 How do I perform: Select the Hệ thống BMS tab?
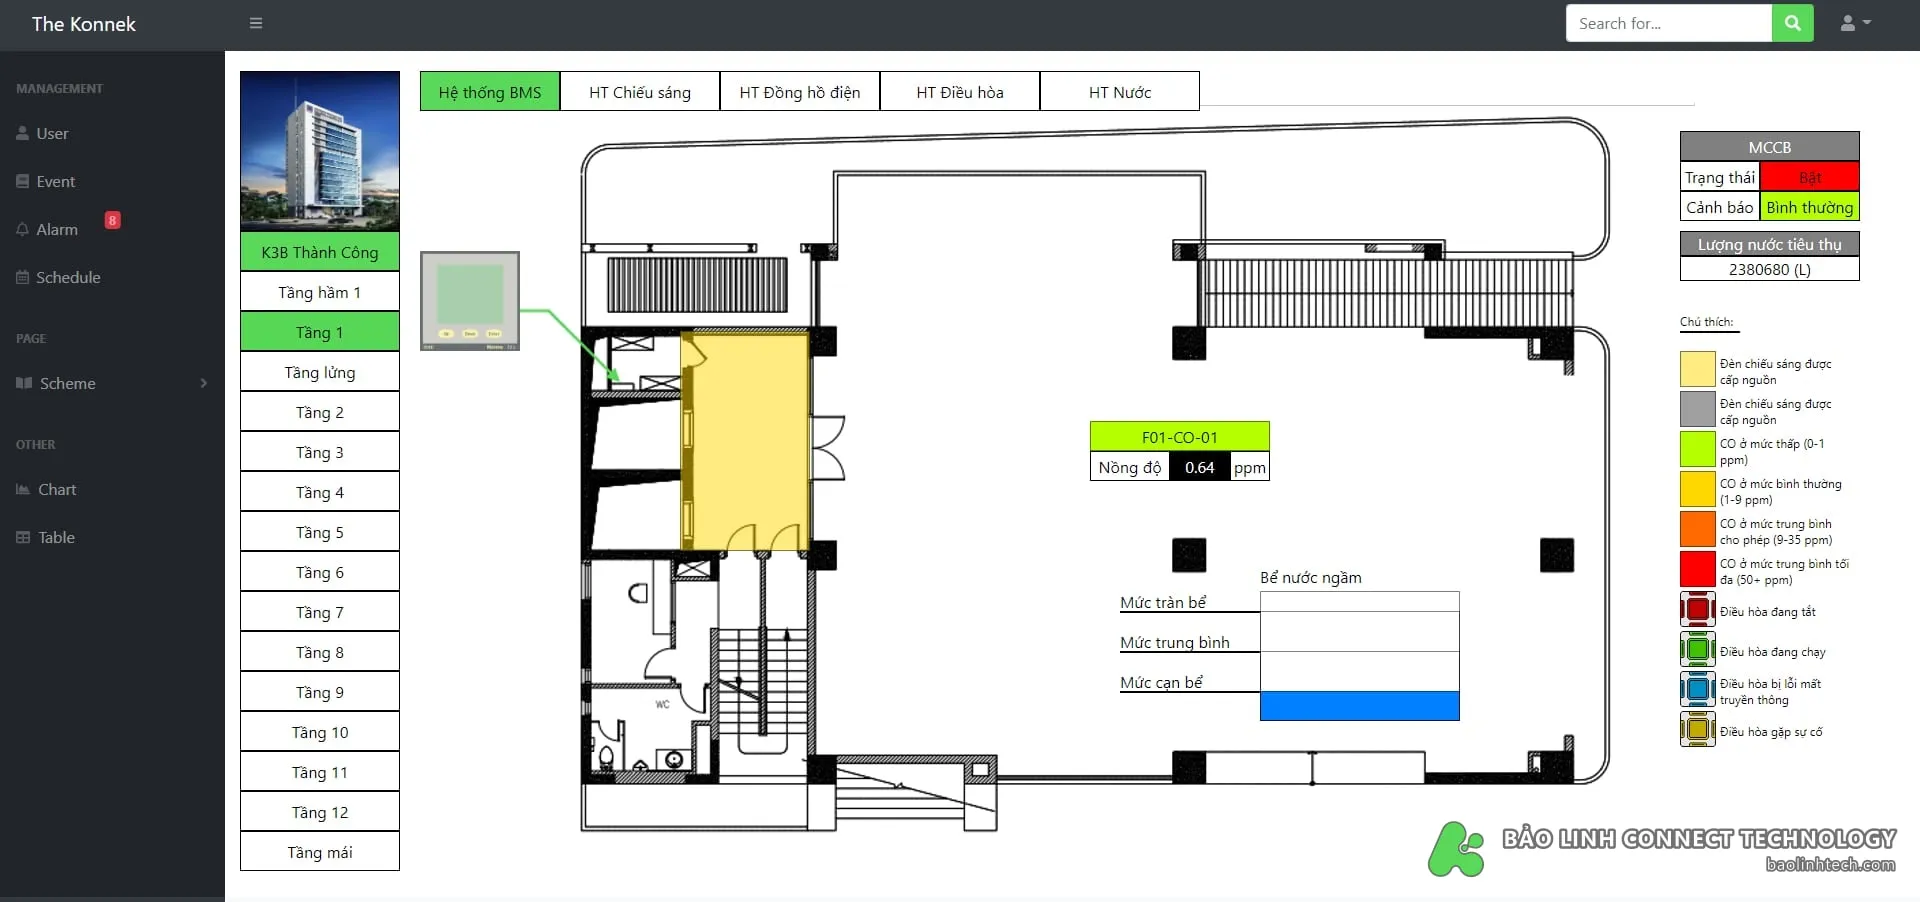click(490, 92)
